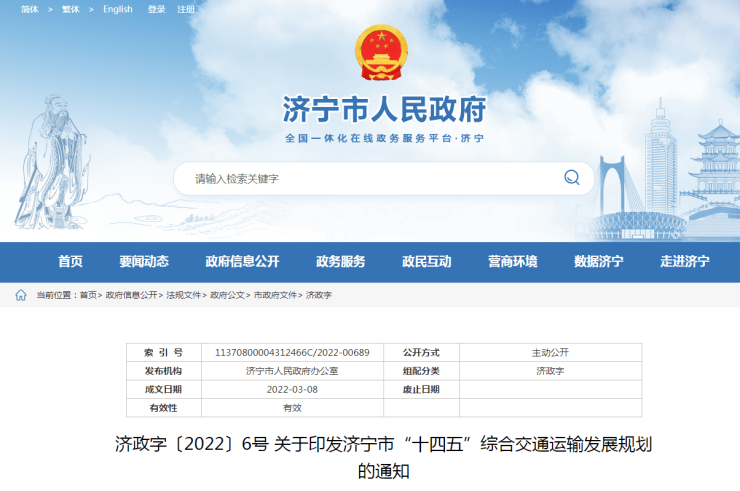Open the 走进济宁 menu item
Viewport: 740px width, 491px height.
pos(685,262)
